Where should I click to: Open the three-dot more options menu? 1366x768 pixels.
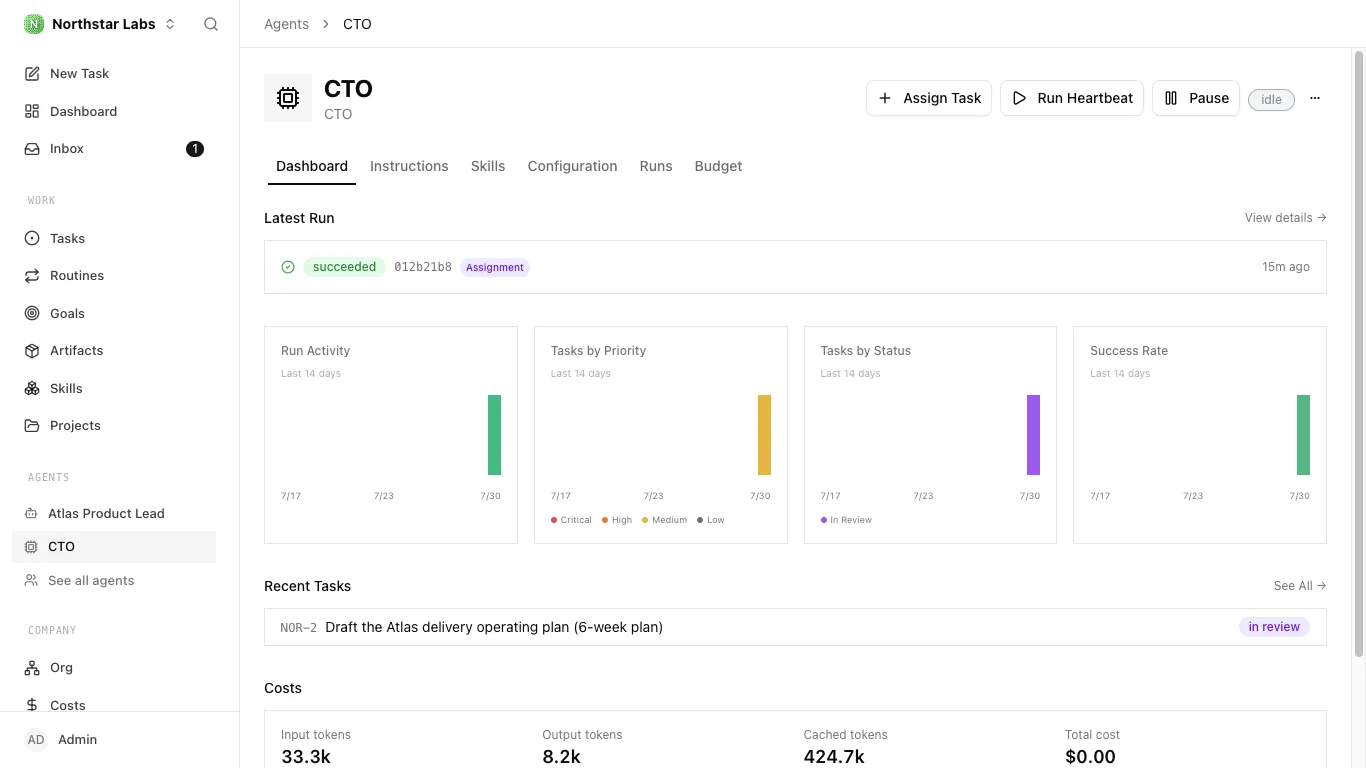[1315, 98]
